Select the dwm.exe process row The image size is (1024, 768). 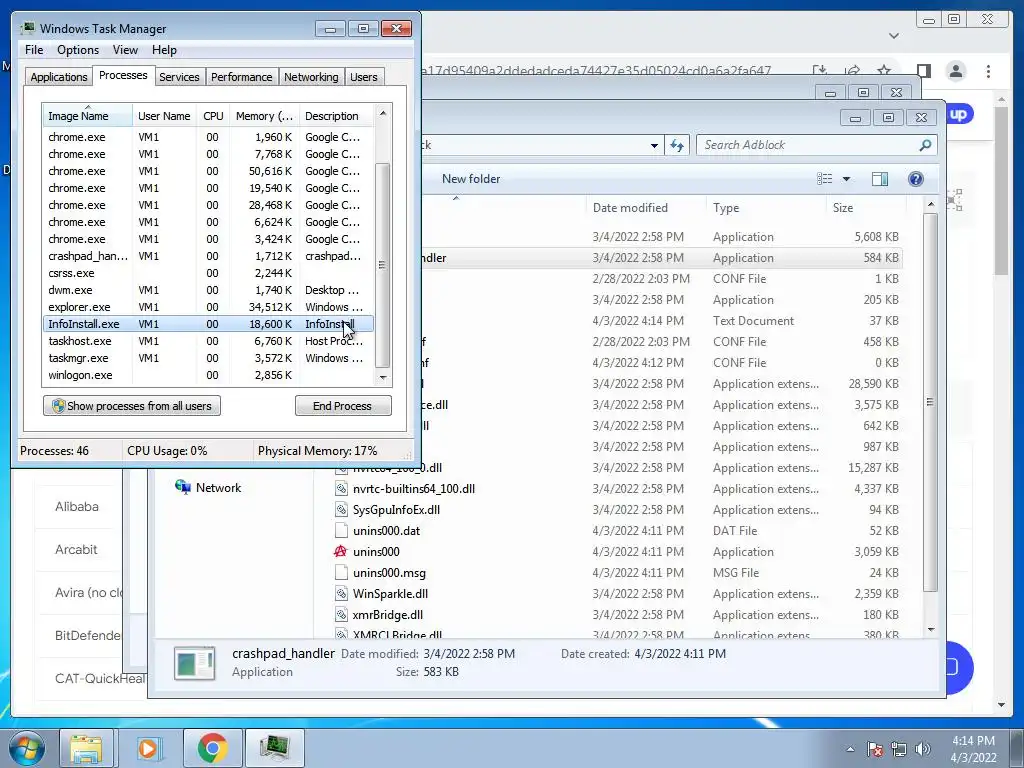(208, 290)
